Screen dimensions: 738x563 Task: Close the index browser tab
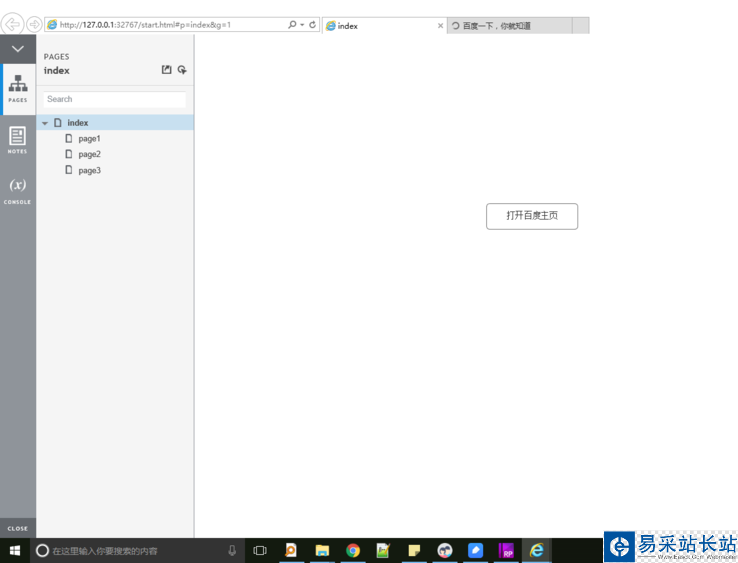[x=441, y=26]
